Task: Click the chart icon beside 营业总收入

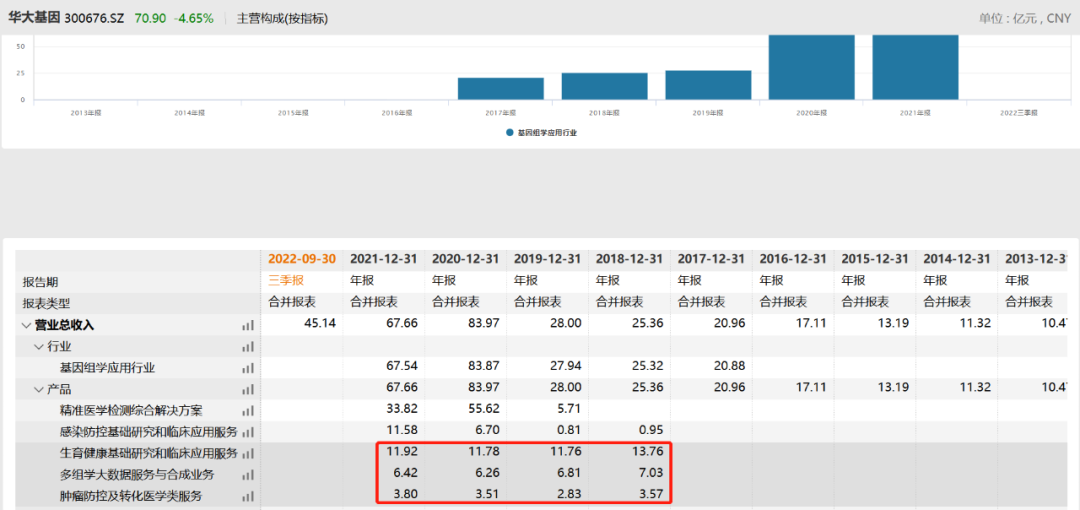Action: point(248,326)
